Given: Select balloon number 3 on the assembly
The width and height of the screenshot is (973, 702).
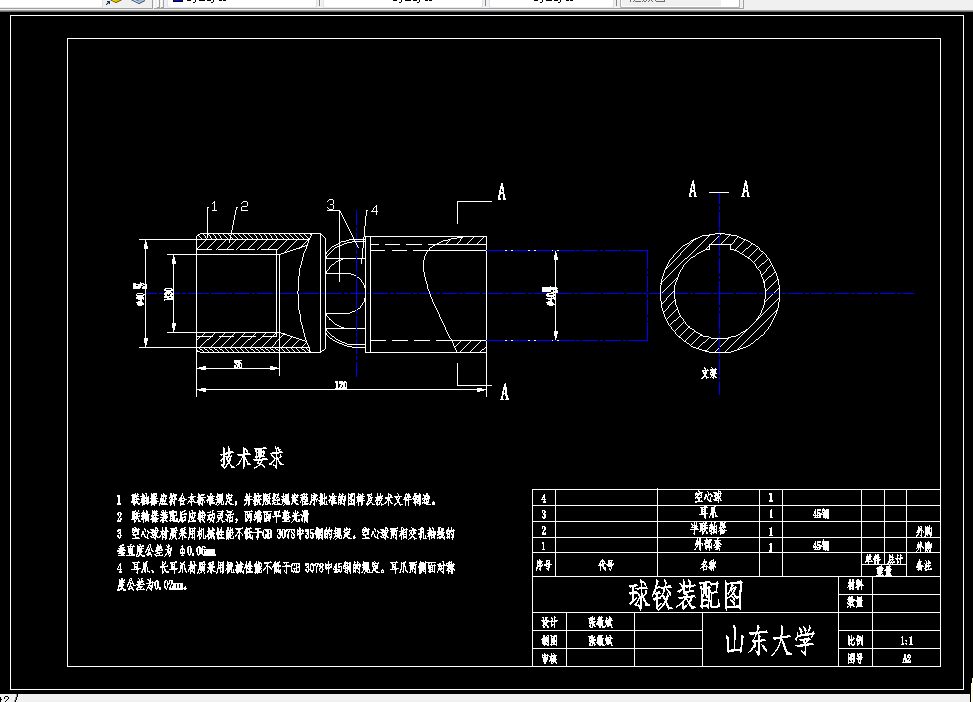Looking at the screenshot, I should [x=331, y=205].
